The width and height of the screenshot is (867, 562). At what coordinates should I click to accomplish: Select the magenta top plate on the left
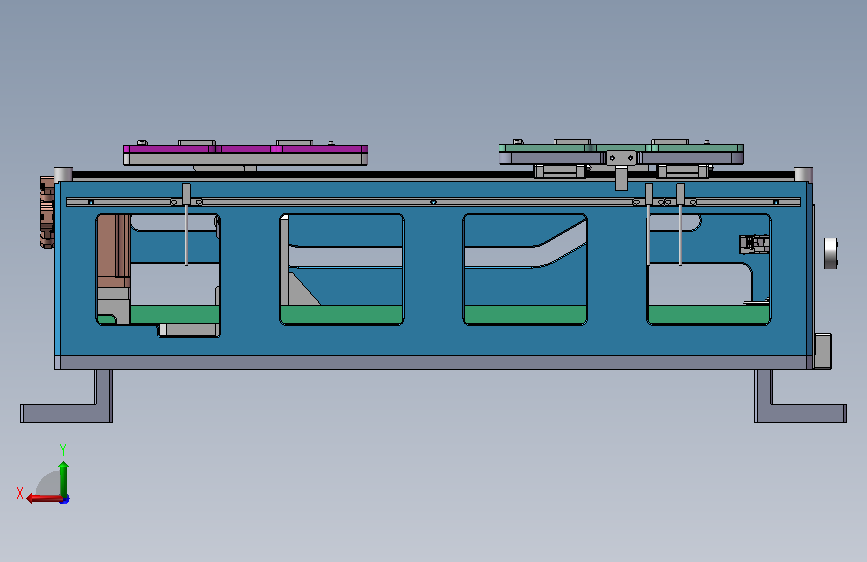pyautogui.click(x=245, y=149)
